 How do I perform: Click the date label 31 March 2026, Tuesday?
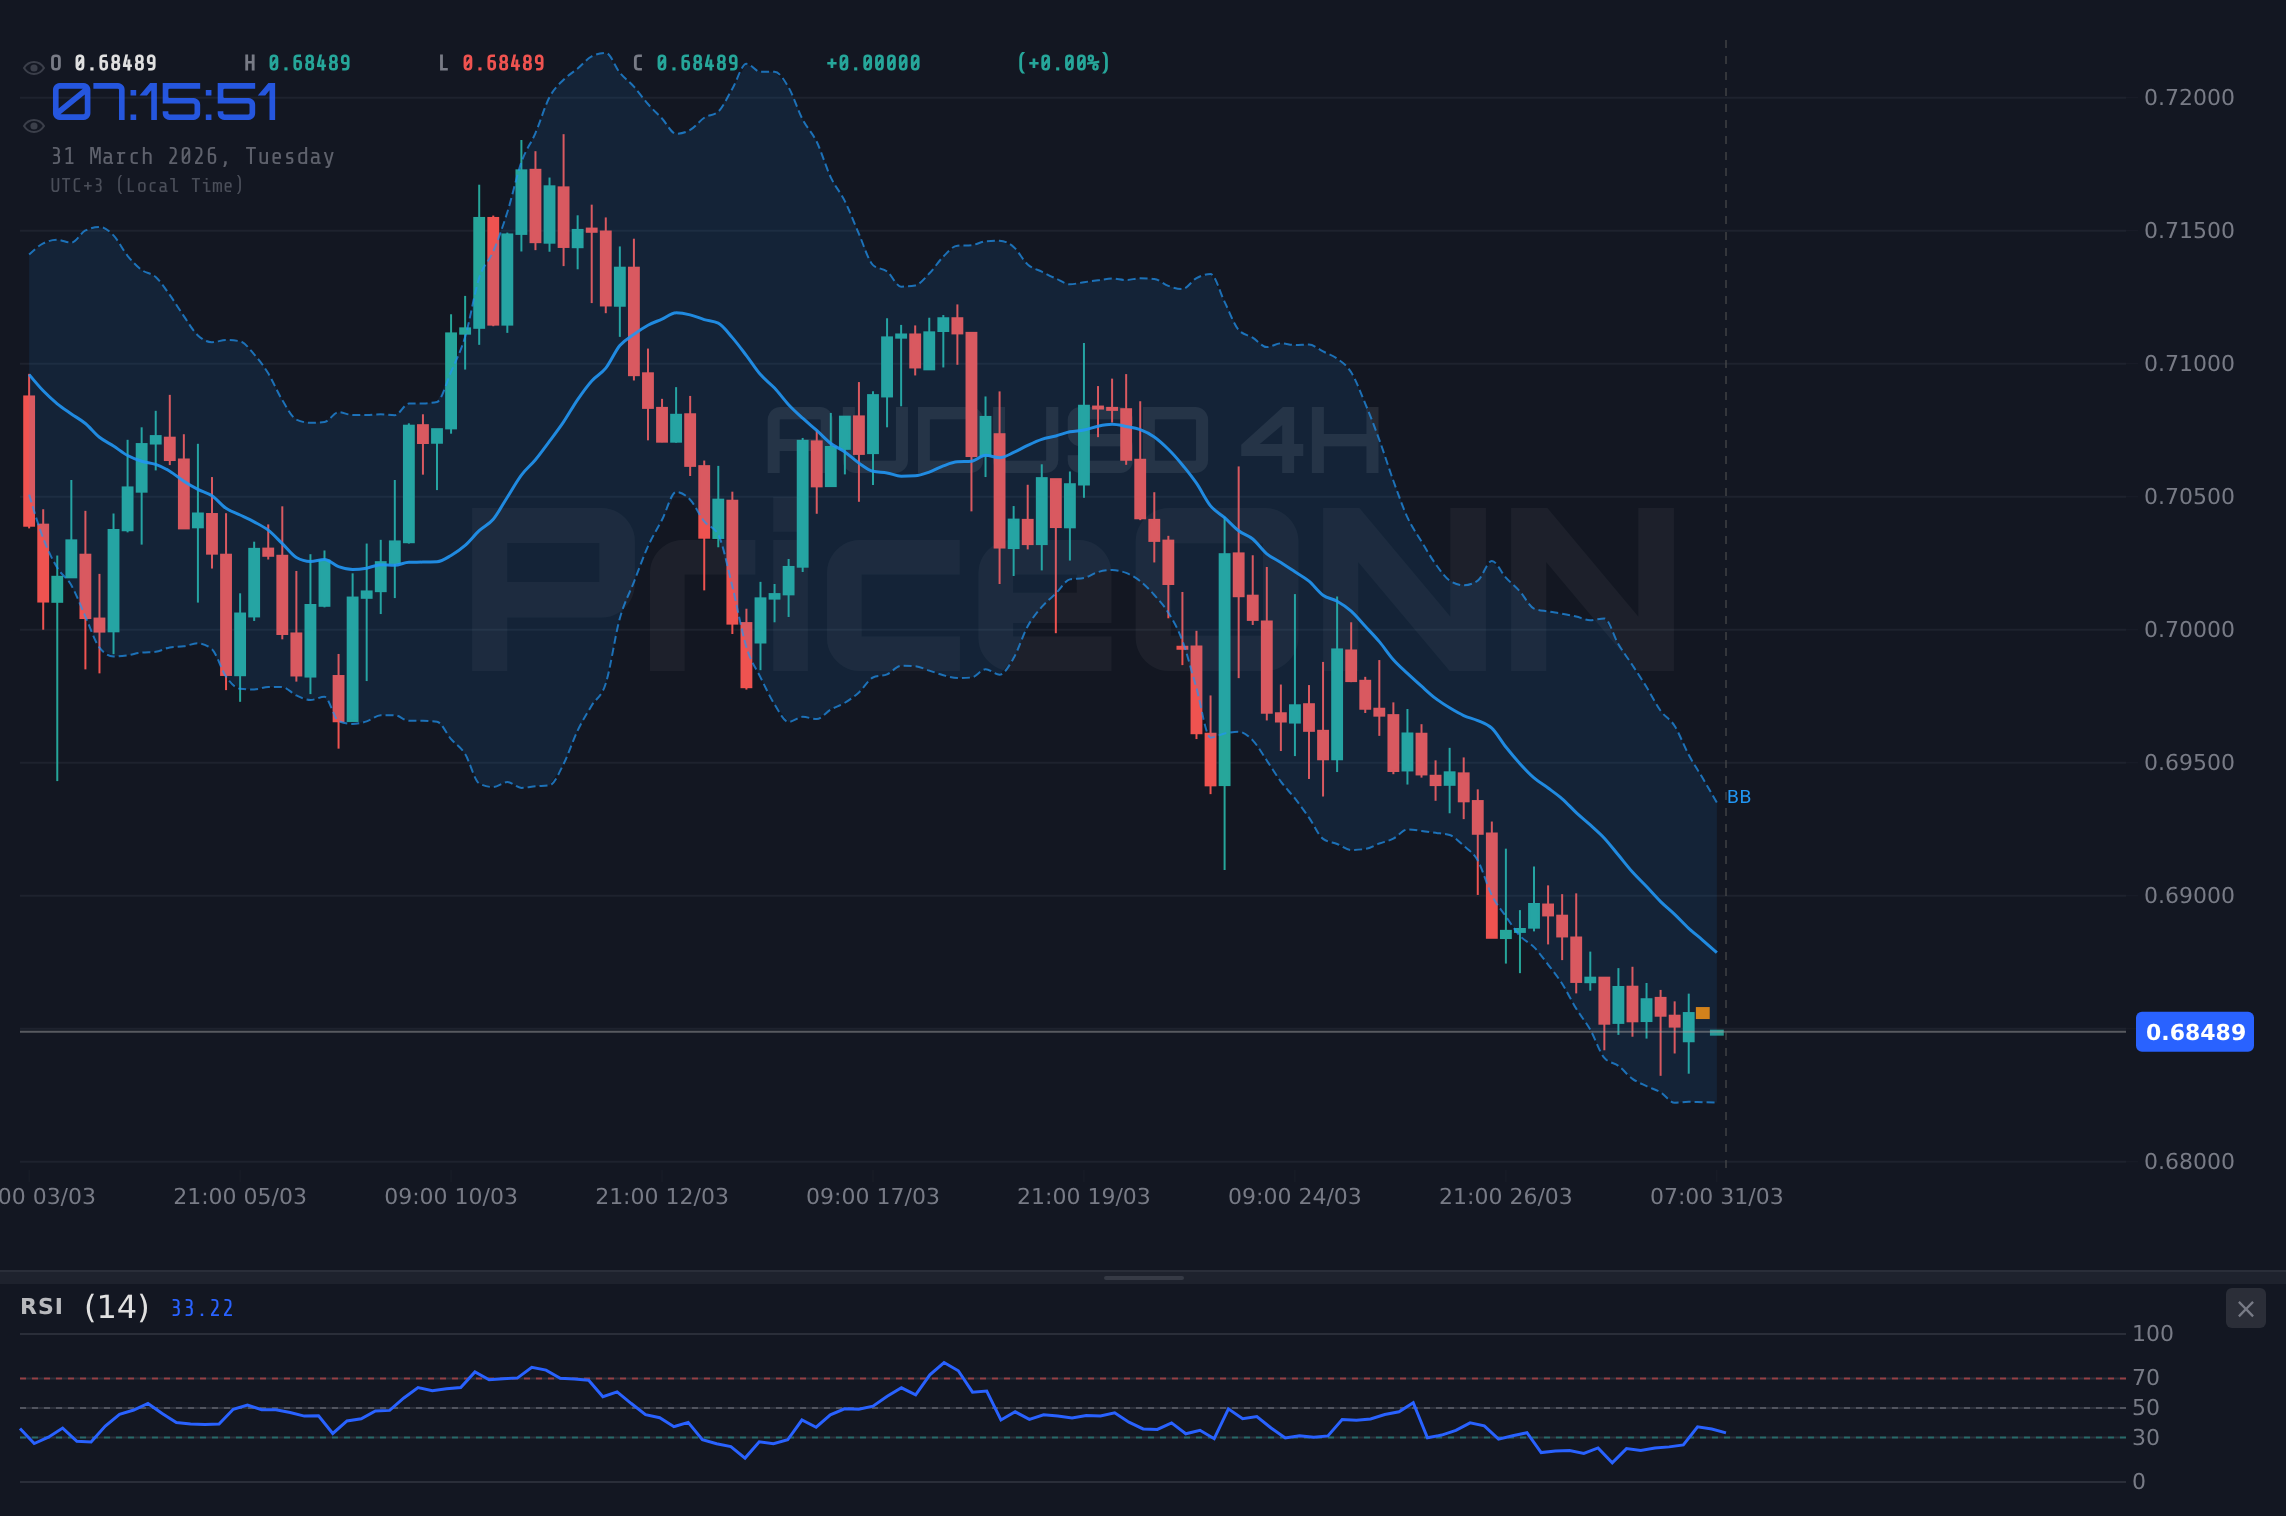tap(192, 156)
